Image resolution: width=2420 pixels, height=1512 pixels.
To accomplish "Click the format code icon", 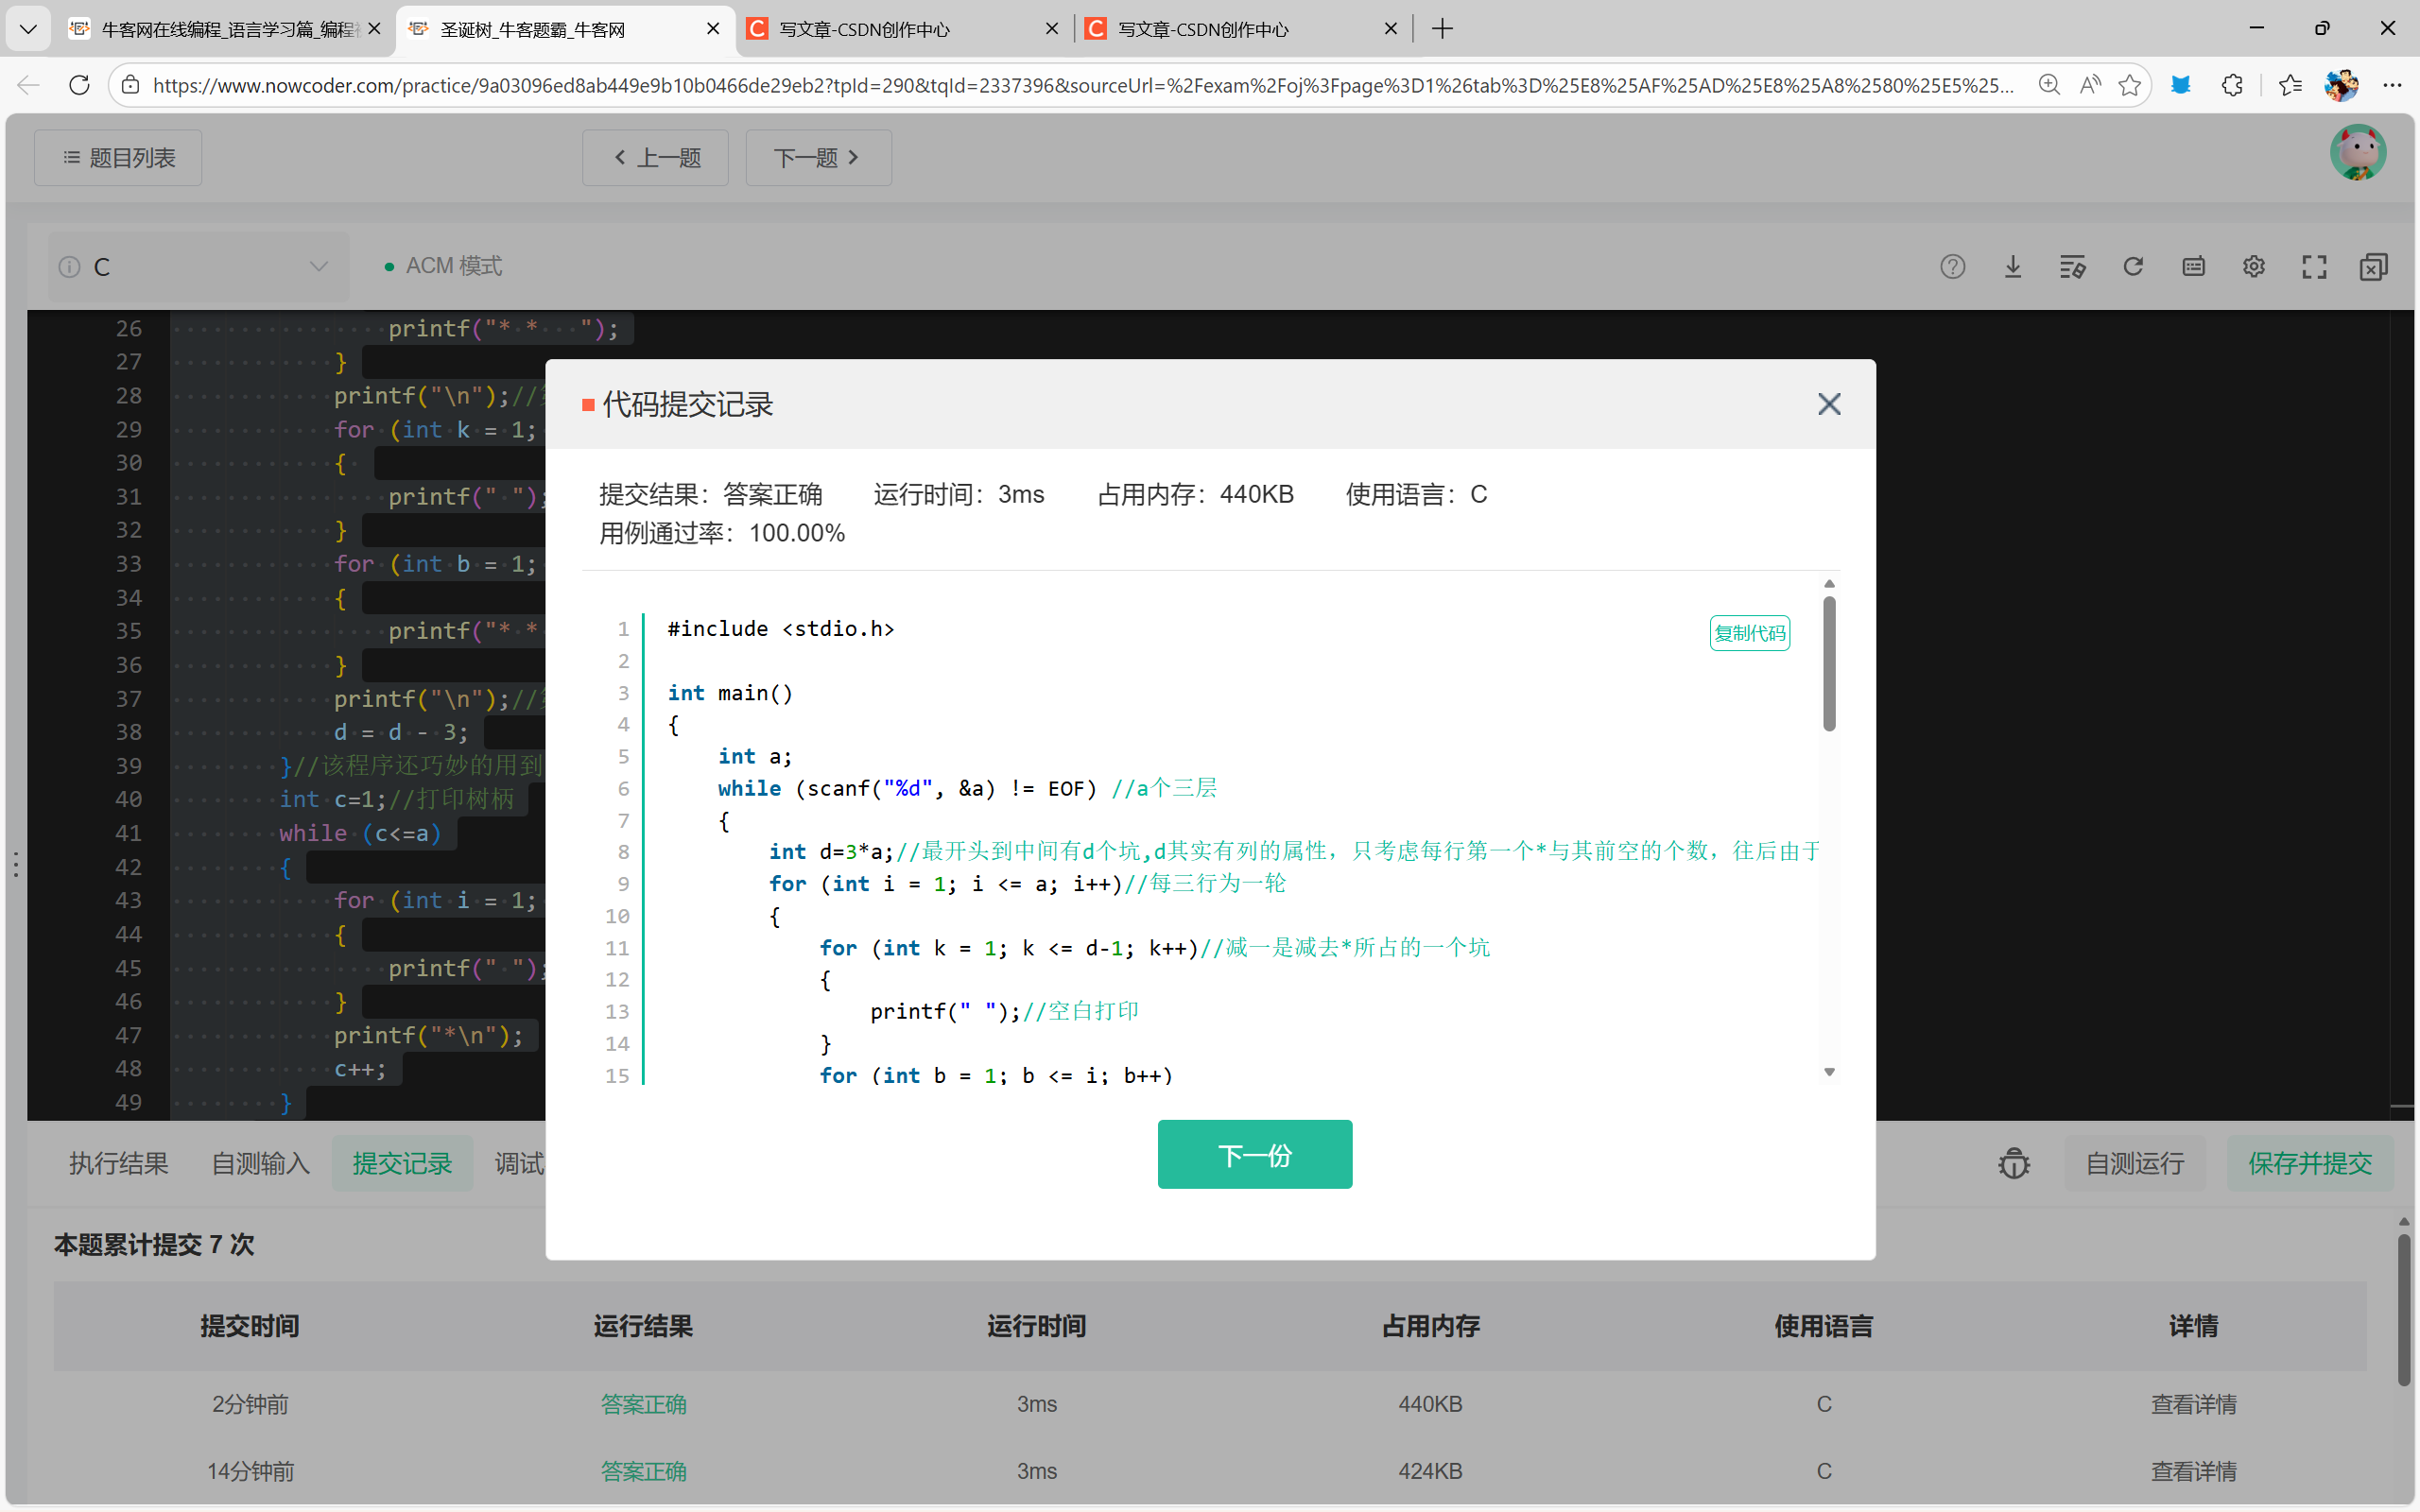I will click(x=2072, y=267).
